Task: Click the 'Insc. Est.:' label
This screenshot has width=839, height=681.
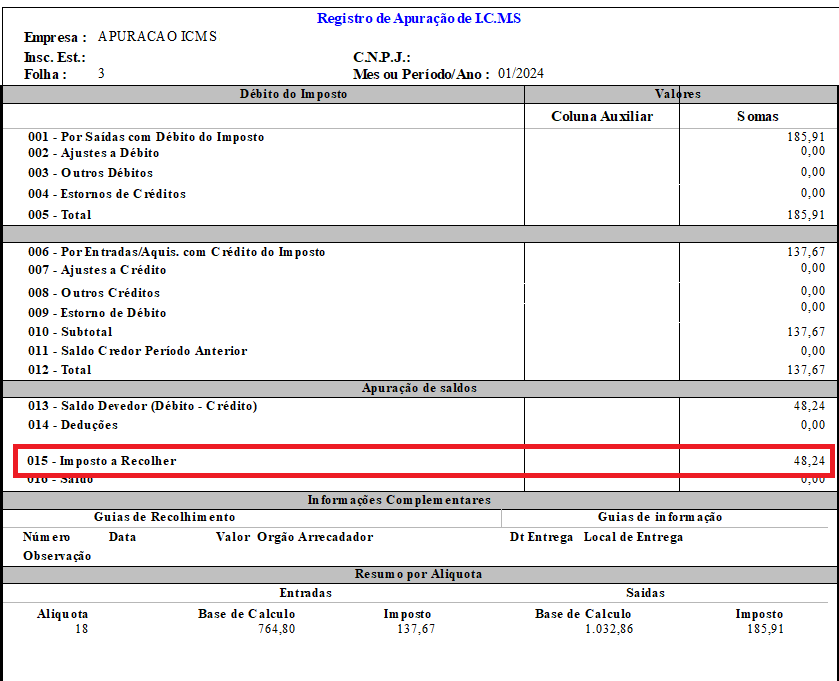Action: coord(55,57)
